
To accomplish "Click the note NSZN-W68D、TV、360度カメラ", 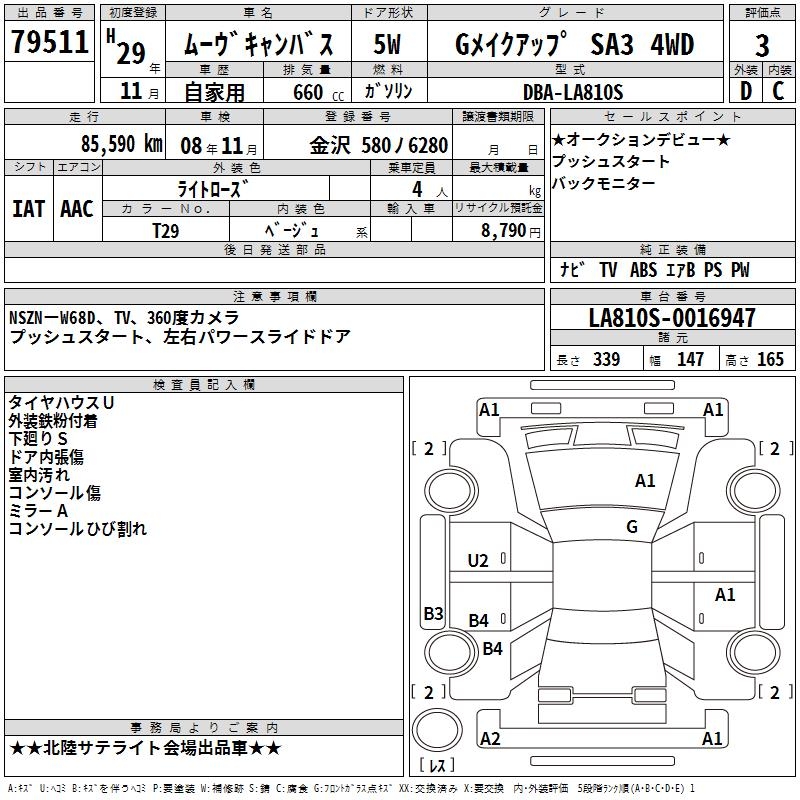I will pyautogui.click(x=124, y=317).
